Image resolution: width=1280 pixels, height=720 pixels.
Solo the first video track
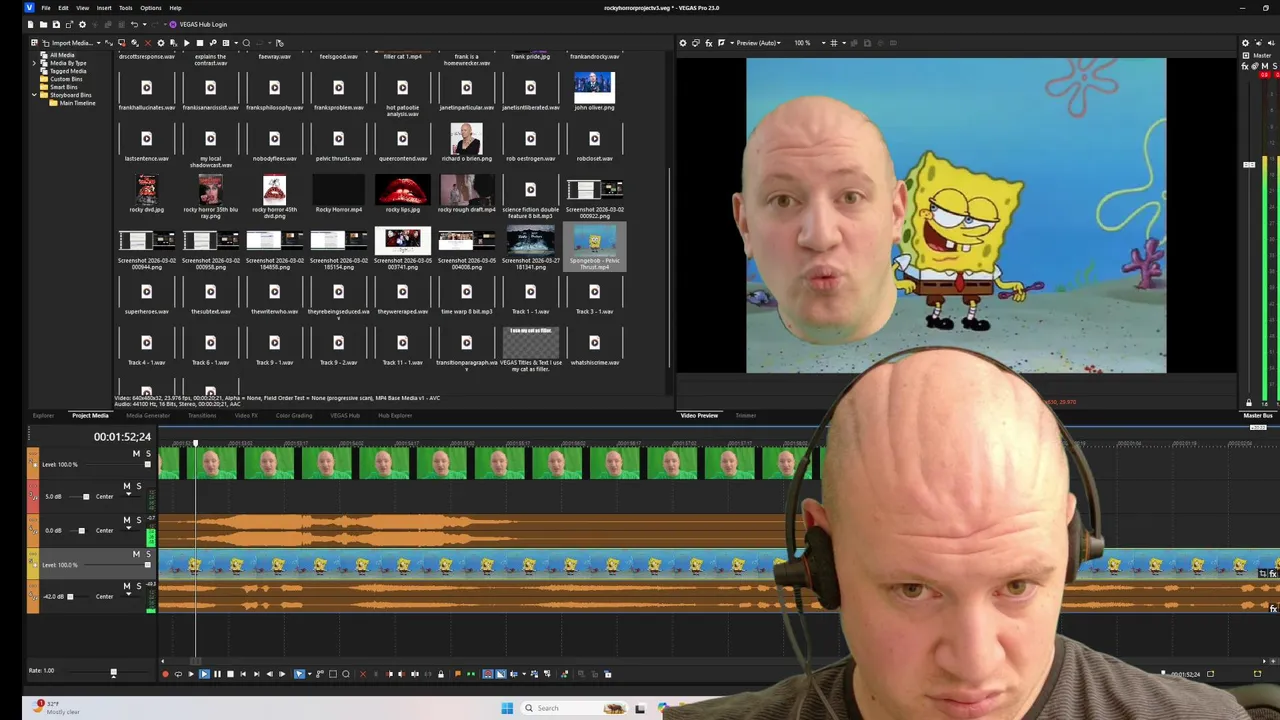point(148,454)
